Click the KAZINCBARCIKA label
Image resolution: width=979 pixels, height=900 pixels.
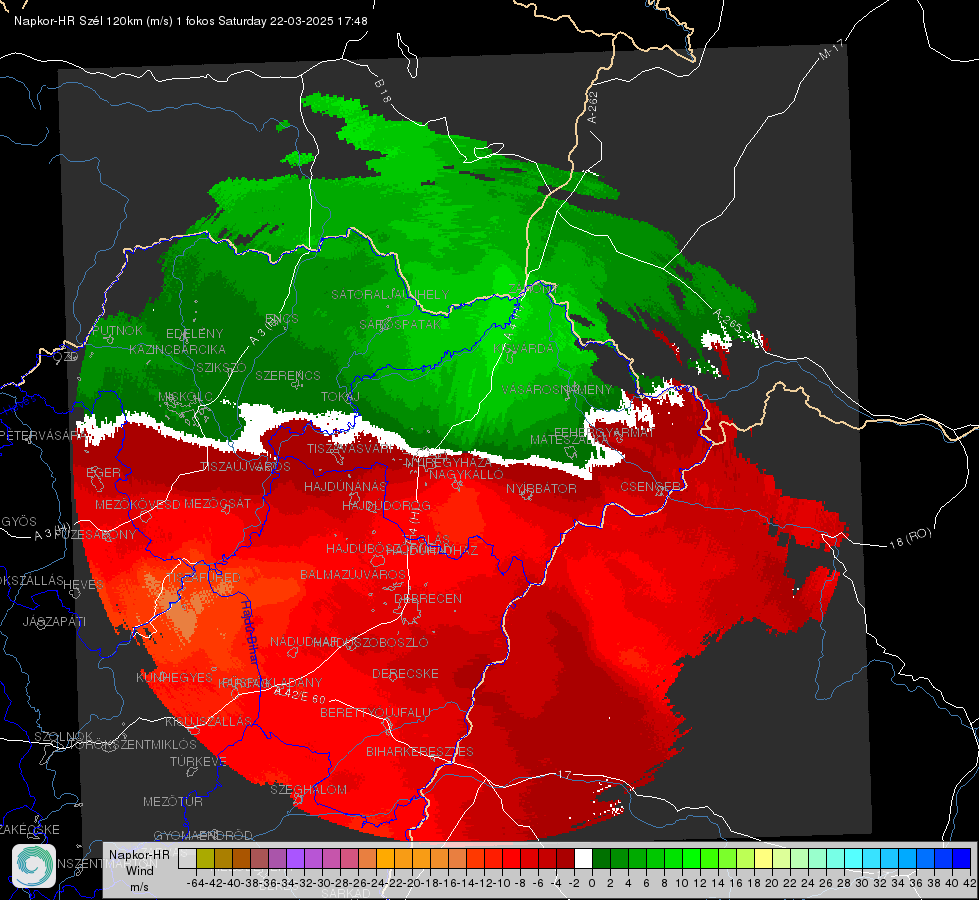point(177,349)
